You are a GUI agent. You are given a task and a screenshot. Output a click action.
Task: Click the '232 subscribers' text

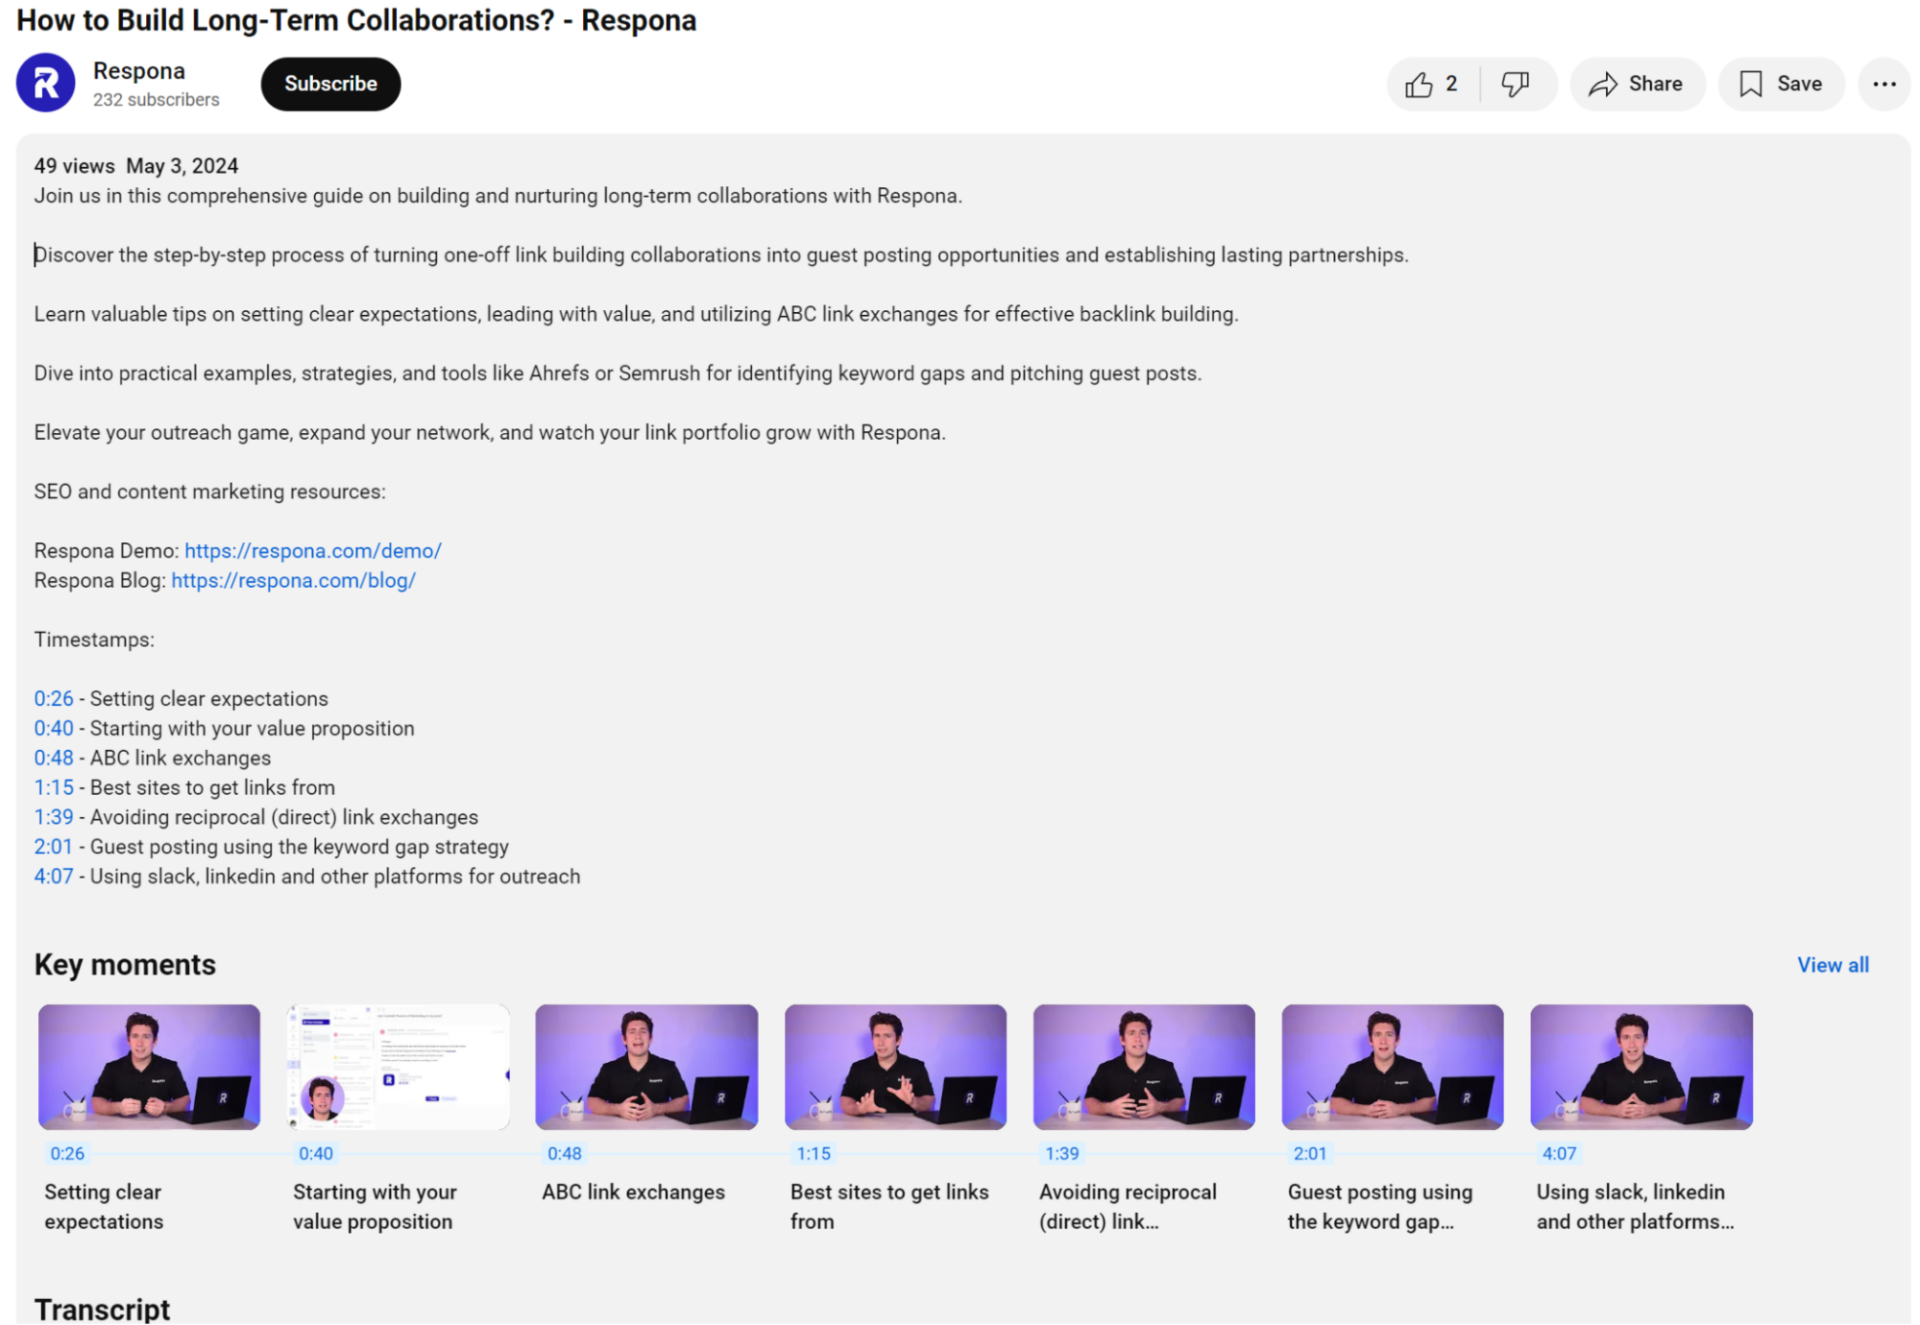tap(156, 100)
